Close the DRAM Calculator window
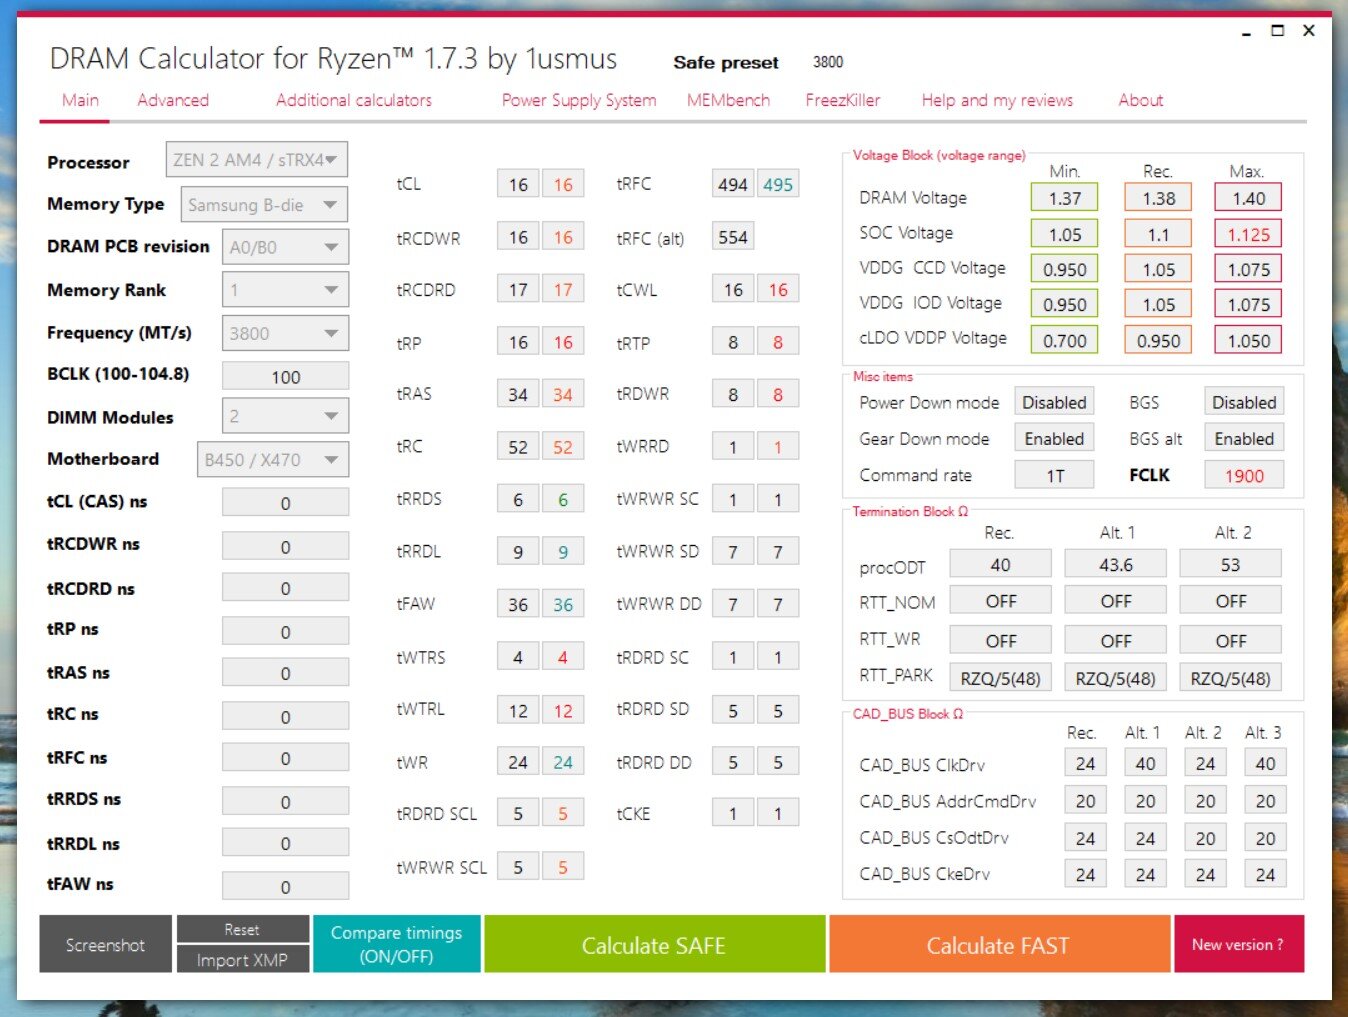Image resolution: width=1348 pixels, height=1017 pixels. 1309,31
